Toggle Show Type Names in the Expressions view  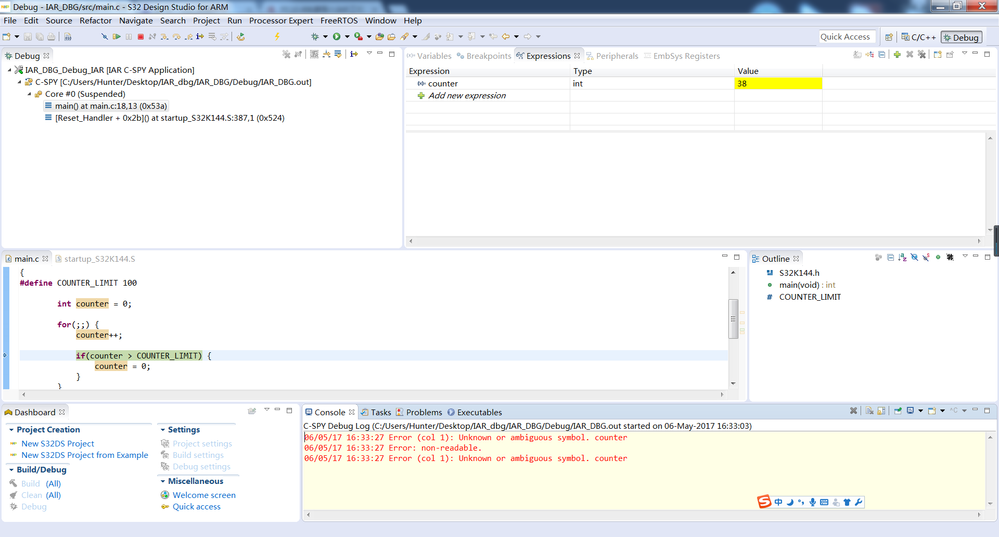tap(857, 55)
